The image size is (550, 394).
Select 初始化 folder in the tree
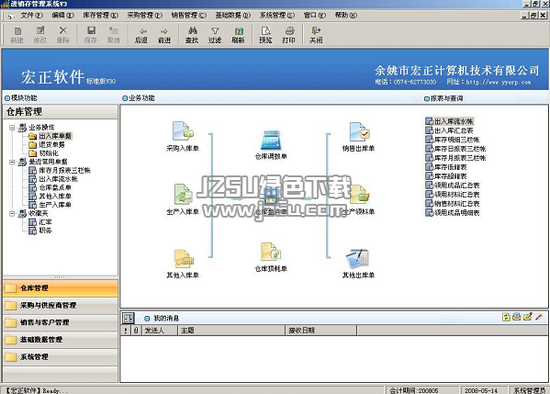click(48, 153)
